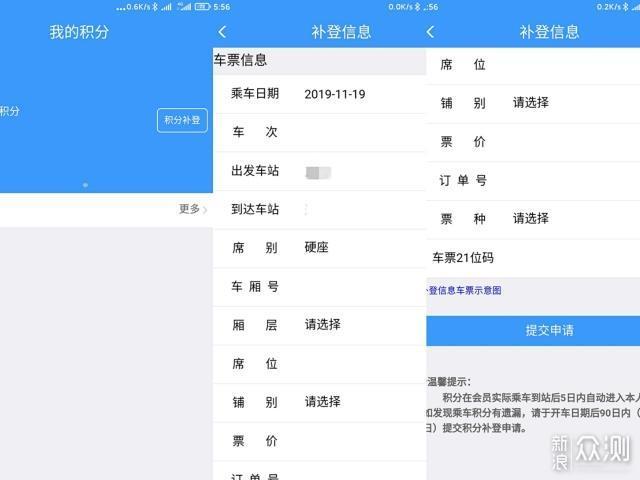The width and height of the screenshot is (640, 480).
Task: Tap the 订单号 field in right panel
Action: point(560,181)
